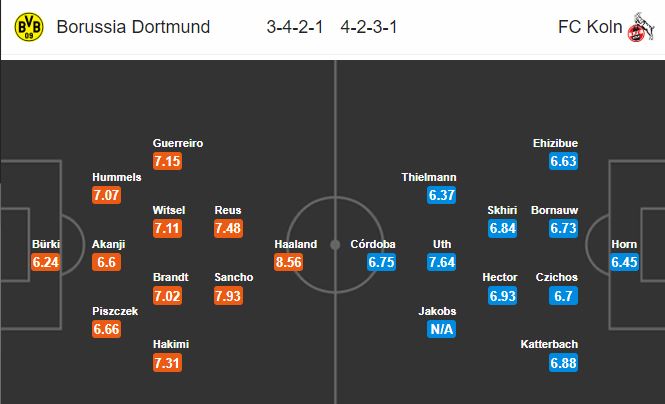Click Ehizibue's 6.63 rating badge
This screenshot has width=665, height=404.
(563, 161)
